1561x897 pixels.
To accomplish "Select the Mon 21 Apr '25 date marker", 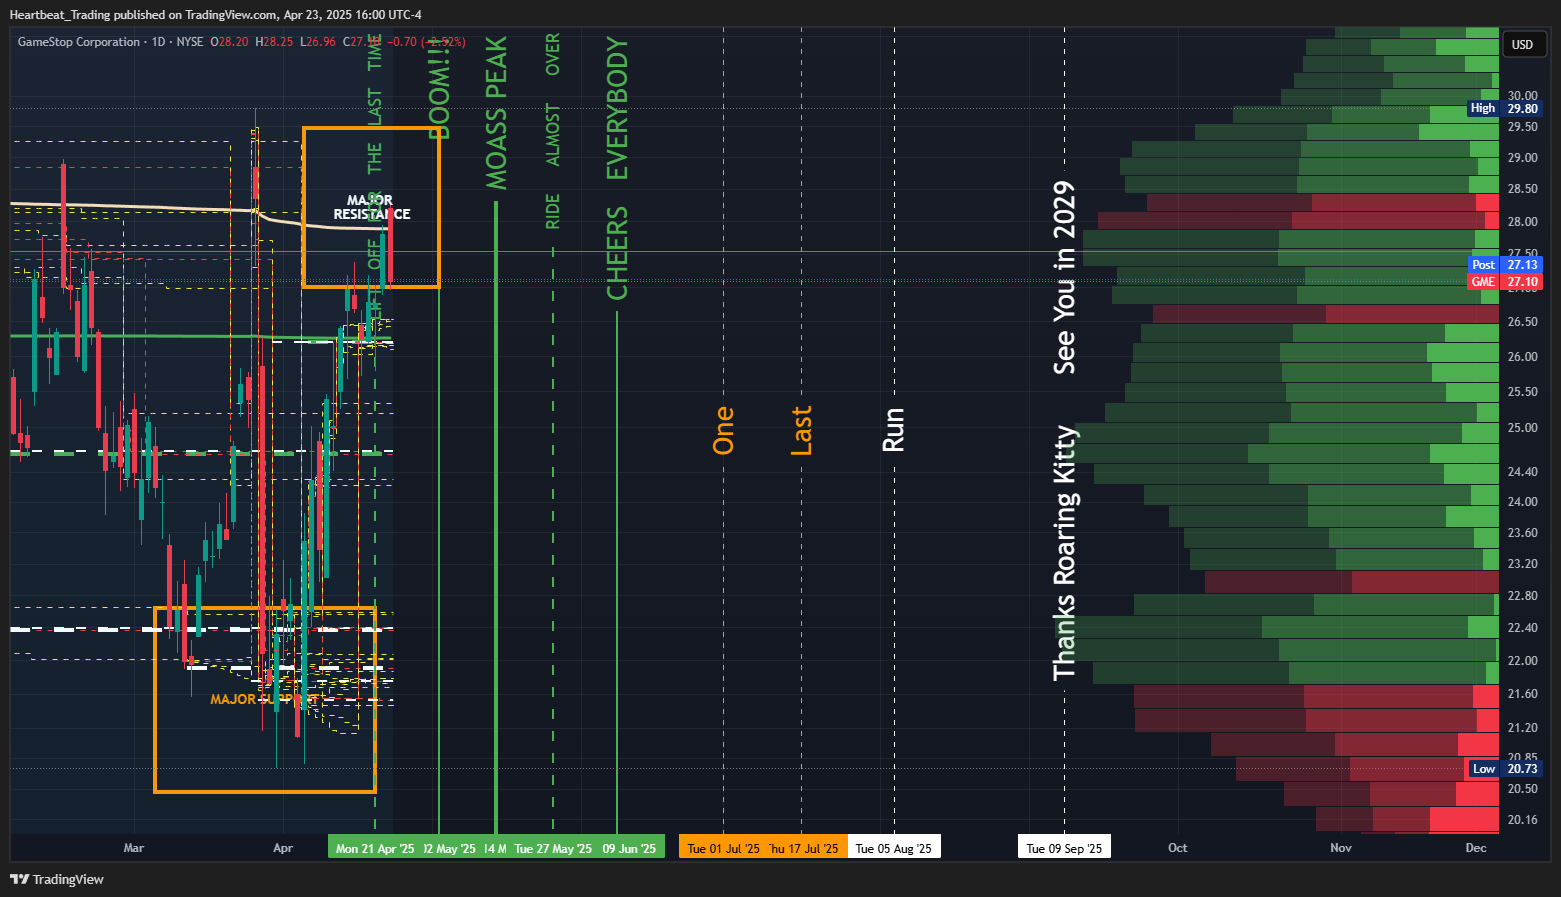I will (x=375, y=848).
